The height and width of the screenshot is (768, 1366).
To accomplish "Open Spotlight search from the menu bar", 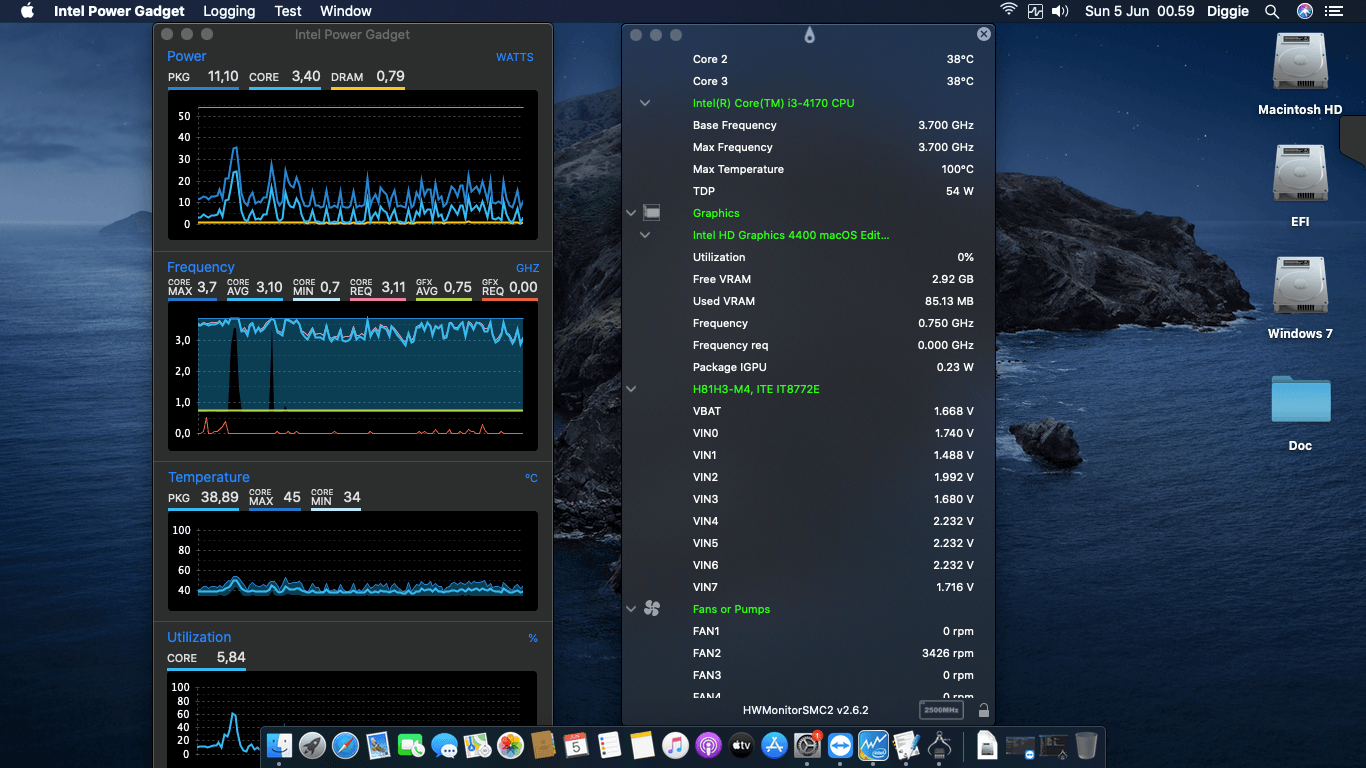I will click(x=1272, y=11).
